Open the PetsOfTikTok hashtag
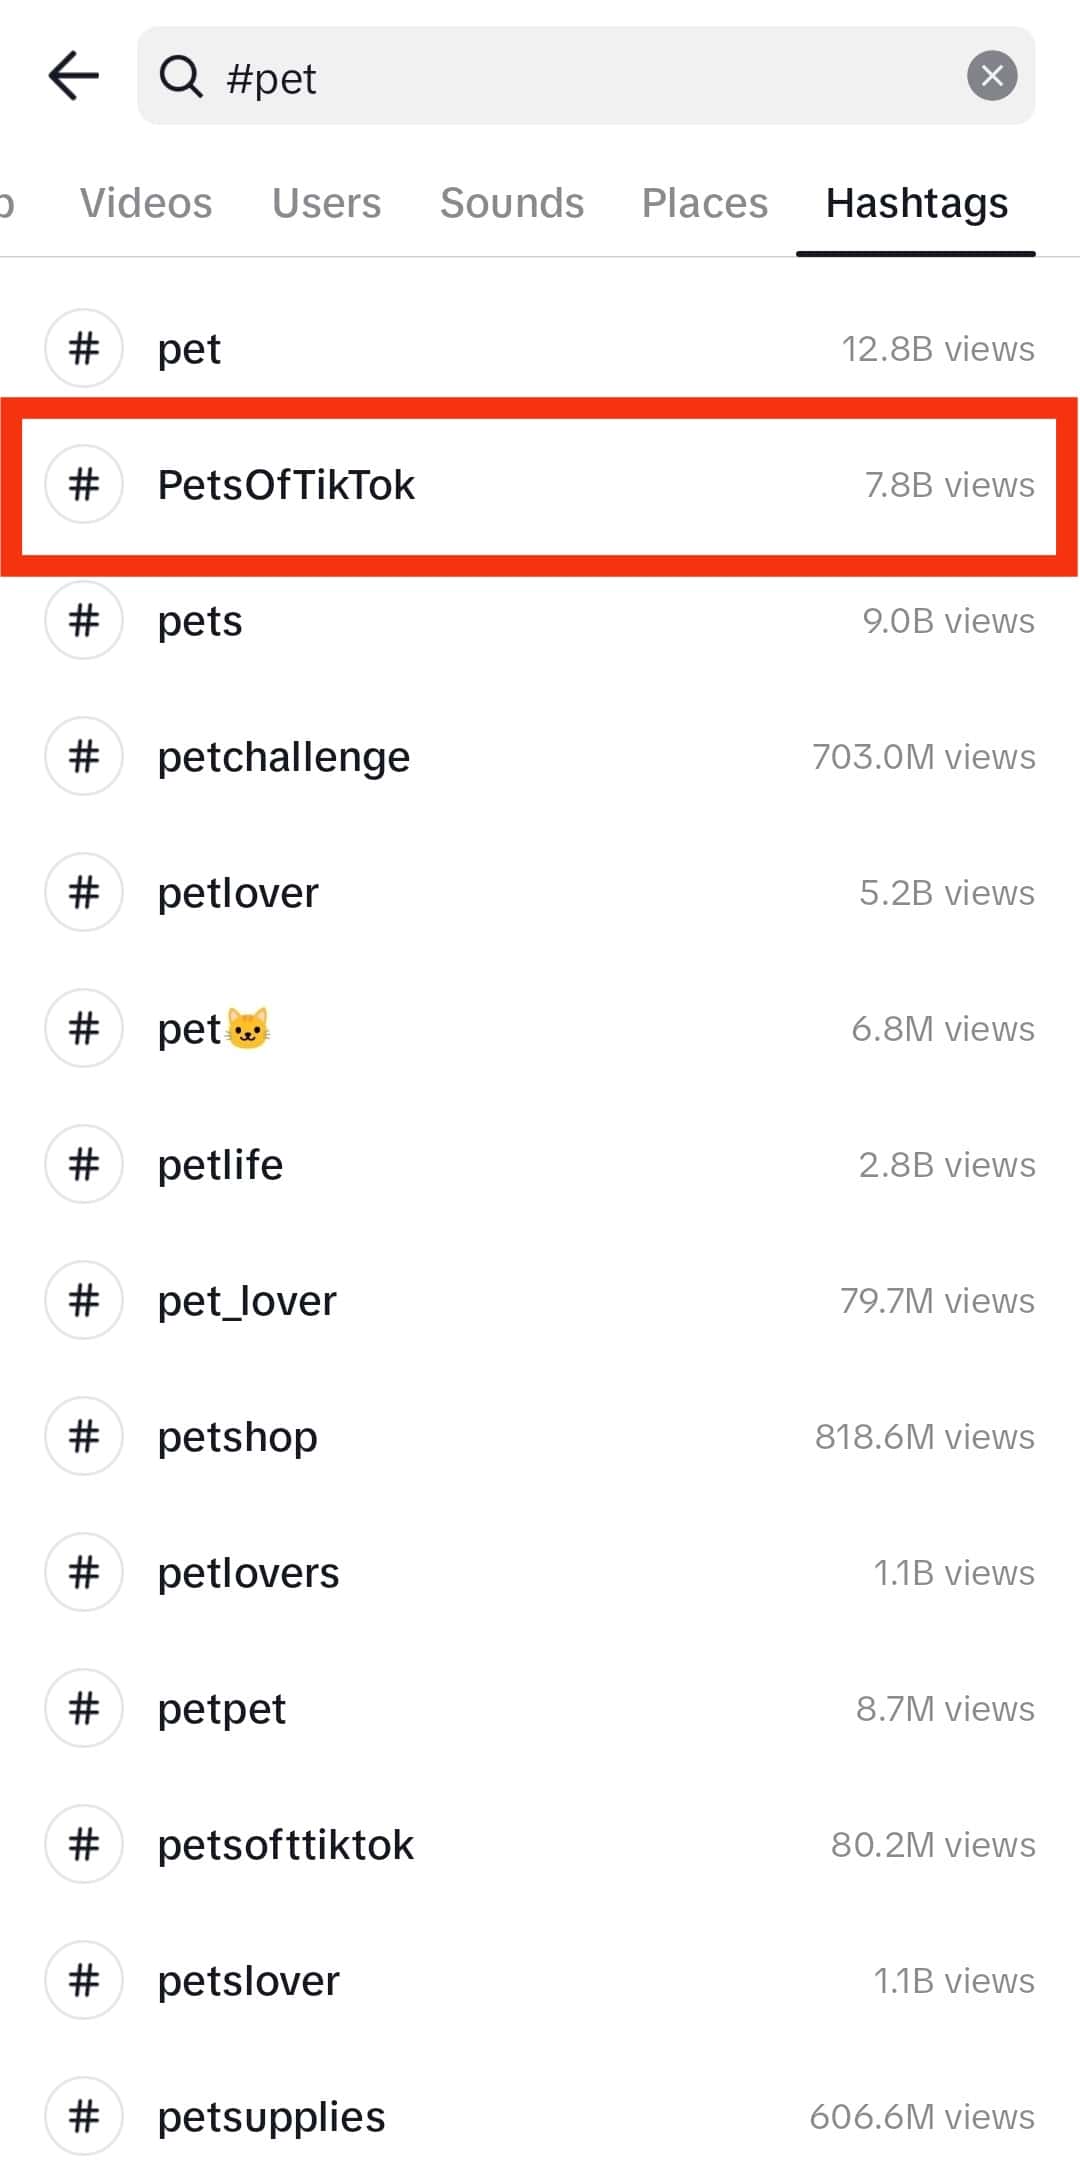This screenshot has width=1080, height=2175. pos(286,485)
